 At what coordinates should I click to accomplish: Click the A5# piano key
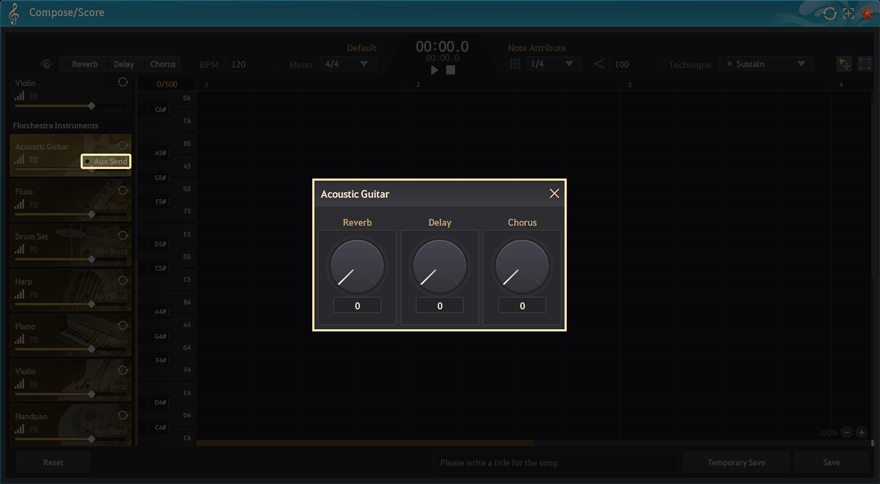(154, 153)
